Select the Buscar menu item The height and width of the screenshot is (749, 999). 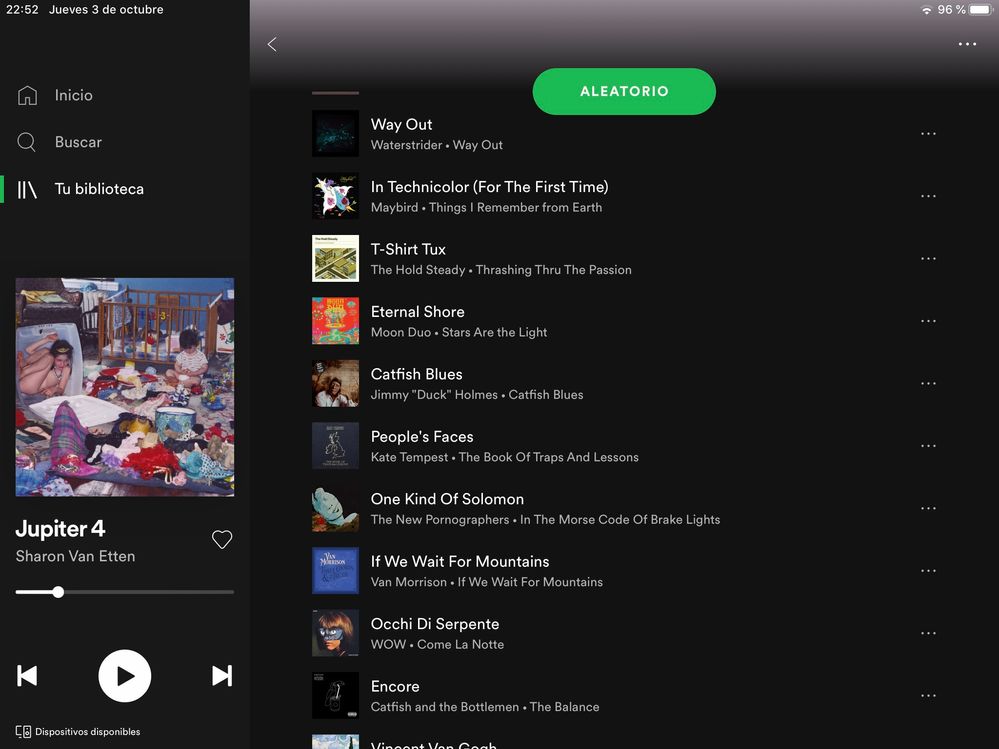pos(78,142)
